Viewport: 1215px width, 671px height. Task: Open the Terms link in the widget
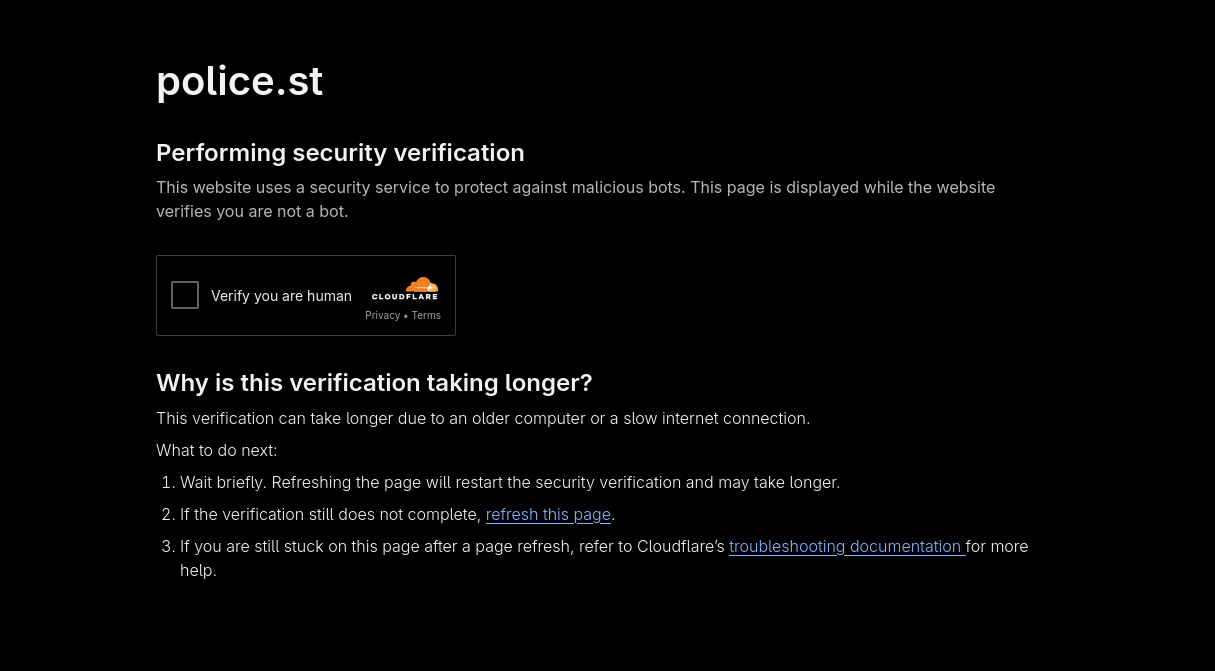pyautogui.click(x=426, y=315)
